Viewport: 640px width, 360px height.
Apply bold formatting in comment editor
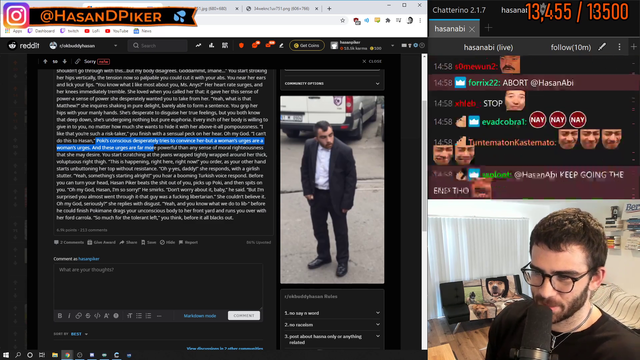click(60, 316)
